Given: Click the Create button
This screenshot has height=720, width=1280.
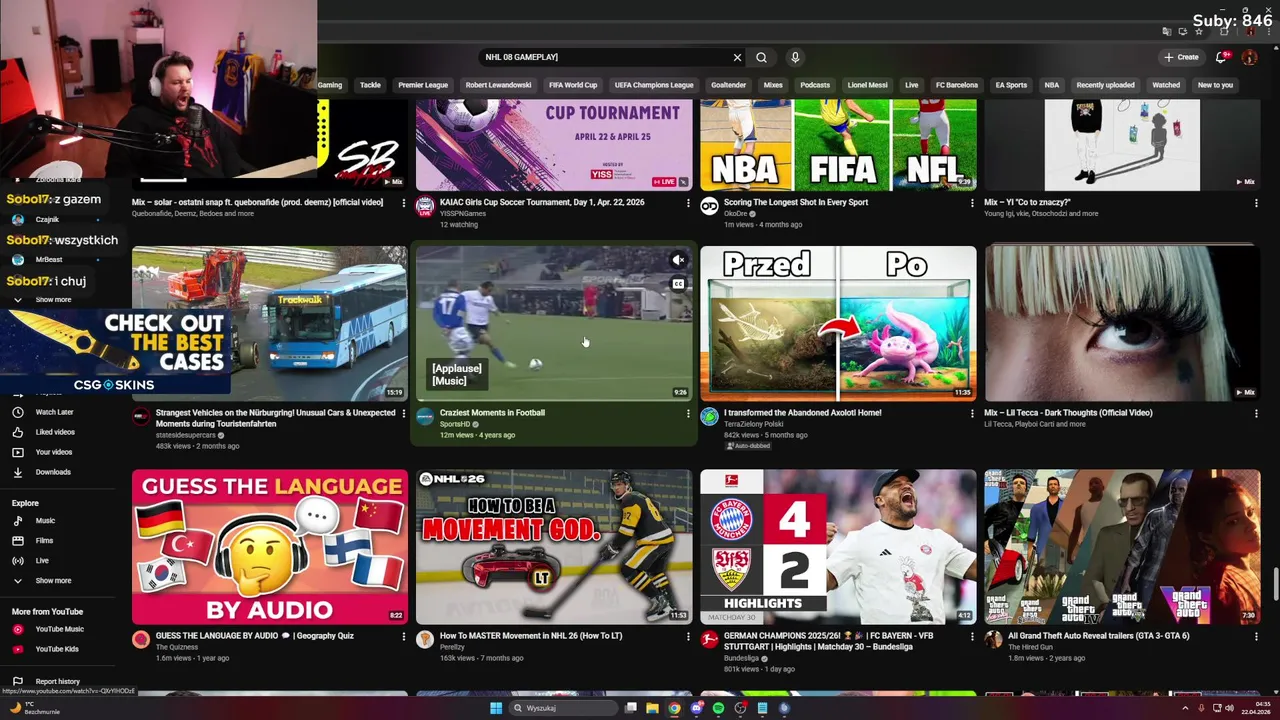Looking at the screenshot, I should click(1181, 57).
